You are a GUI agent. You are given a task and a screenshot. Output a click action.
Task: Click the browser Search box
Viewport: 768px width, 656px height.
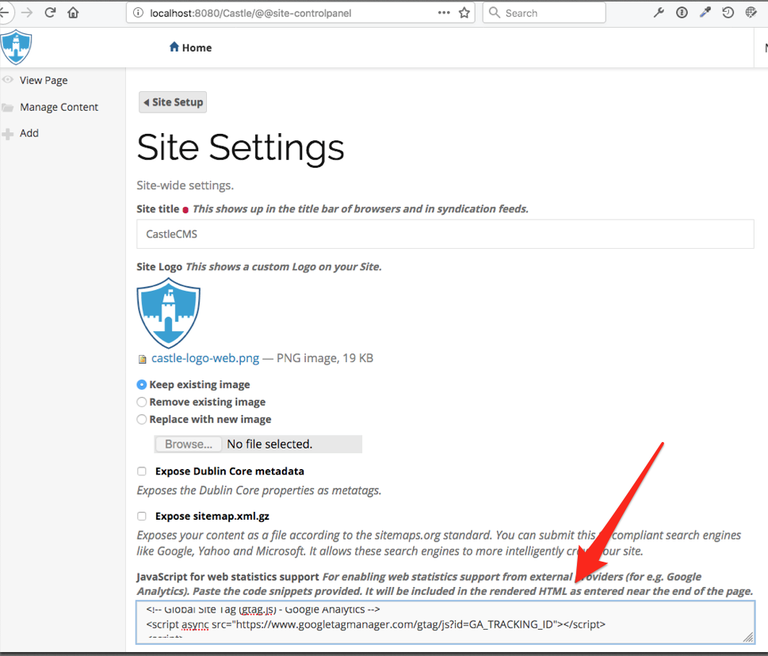(544, 13)
